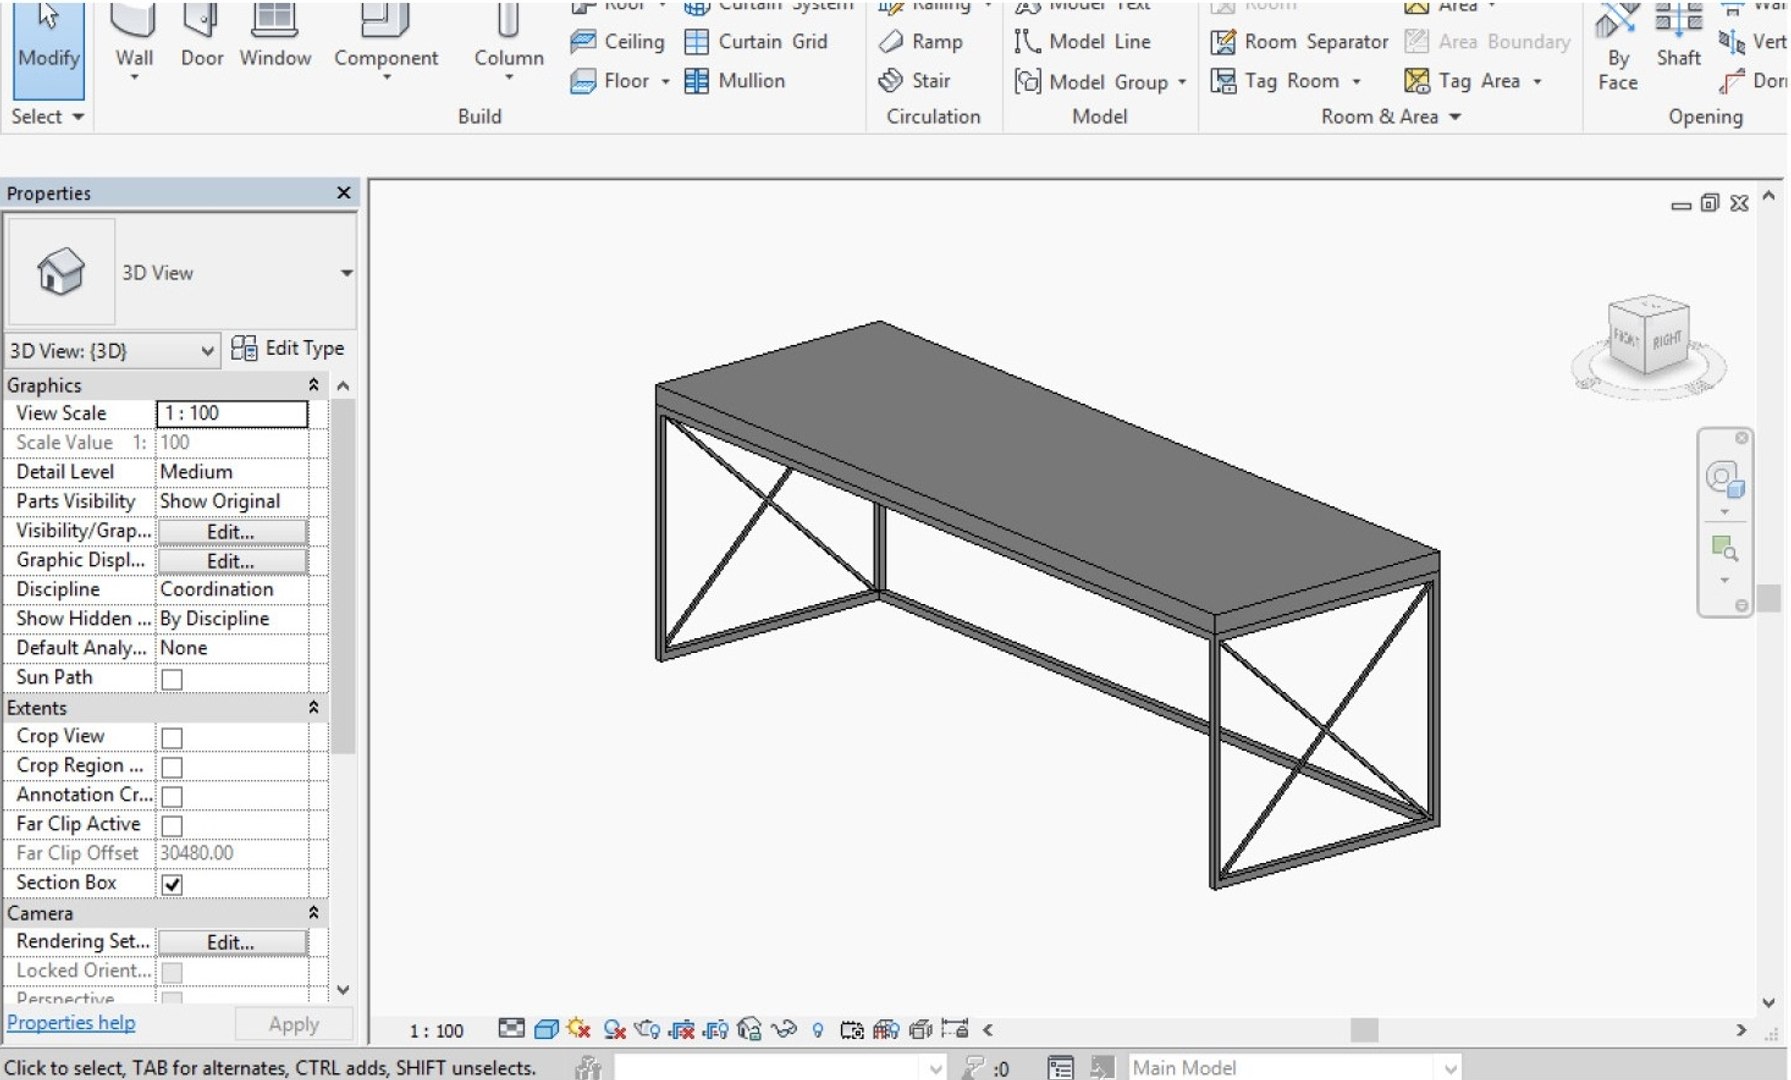This screenshot has width=1791, height=1080.
Task: Toggle the Sun Path checkbox
Action: 172,679
